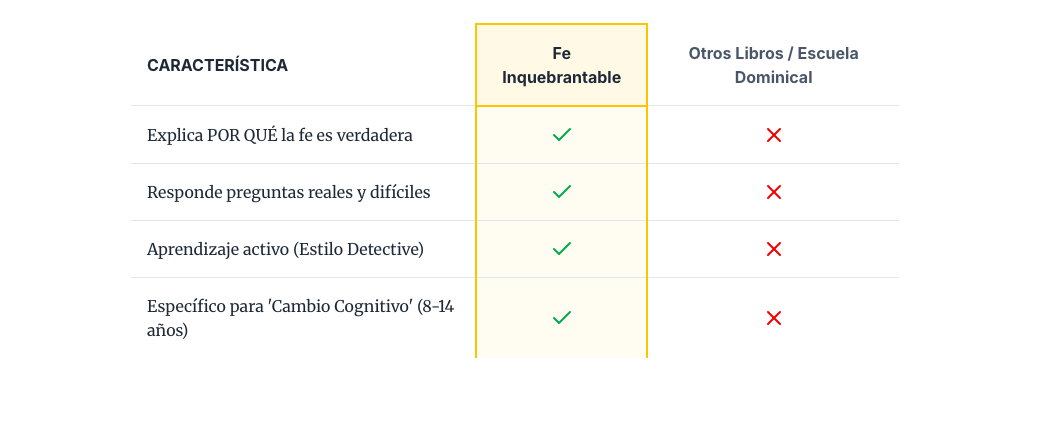The width and height of the screenshot is (1061, 430).
Task: Click the red X in 'Aprendizaje activo' row
Action: [773, 249]
